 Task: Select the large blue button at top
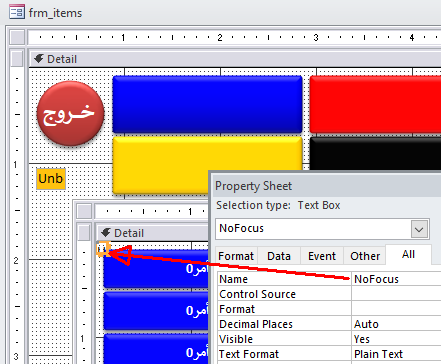point(207,104)
